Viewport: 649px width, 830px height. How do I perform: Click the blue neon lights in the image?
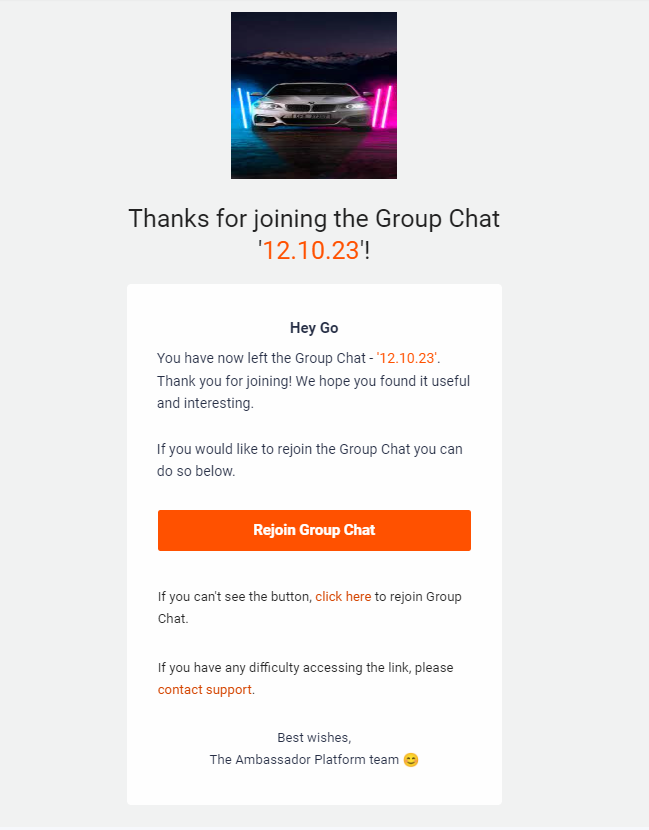coord(244,109)
